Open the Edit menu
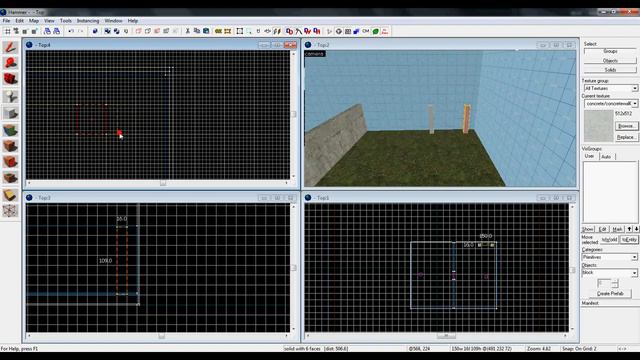Viewport: 640px width, 360px height. pyautogui.click(x=20, y=20)
